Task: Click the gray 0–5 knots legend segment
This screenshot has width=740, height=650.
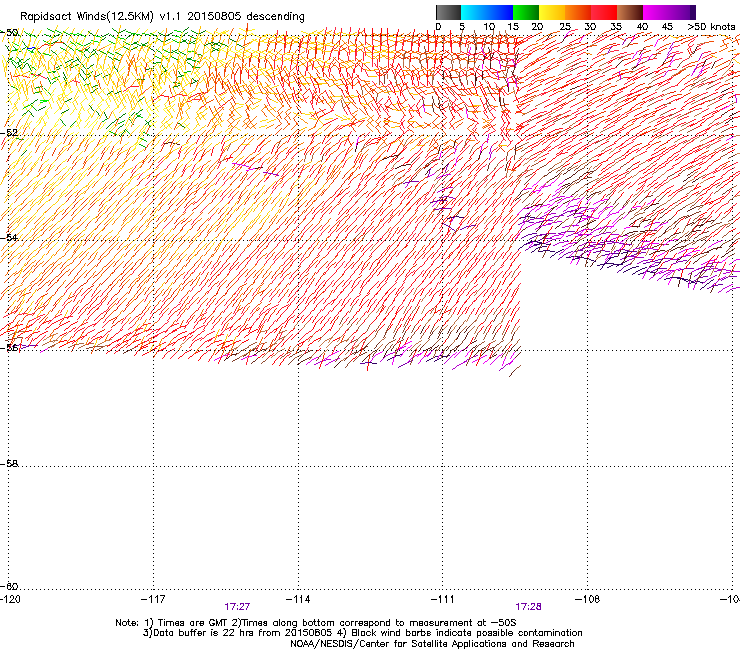Action: 448,12
